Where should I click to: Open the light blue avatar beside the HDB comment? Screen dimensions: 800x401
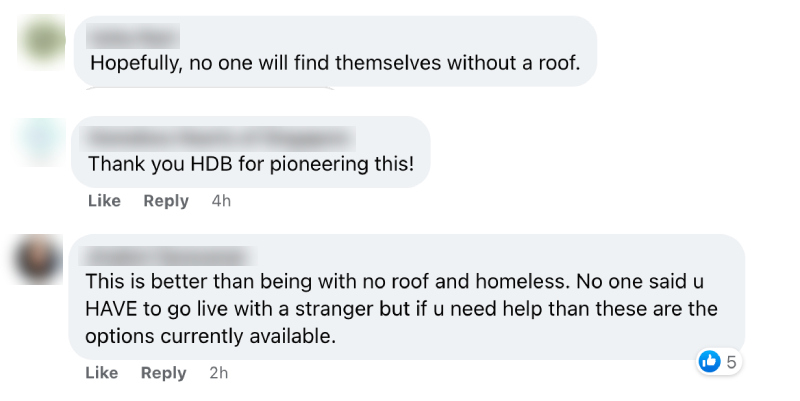[45, 140]
